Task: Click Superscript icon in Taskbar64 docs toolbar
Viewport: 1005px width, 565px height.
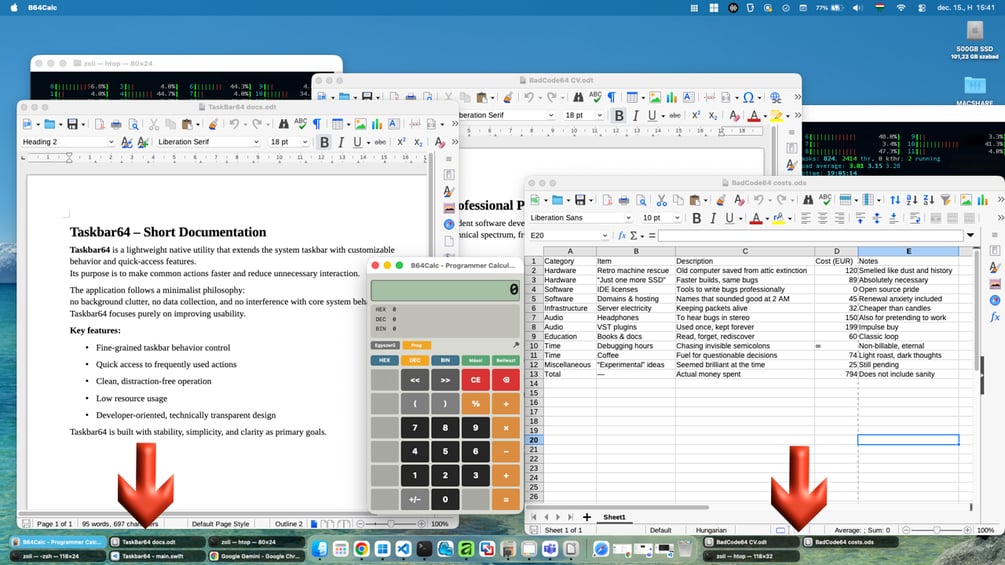Action: click(x=401, y=142)
